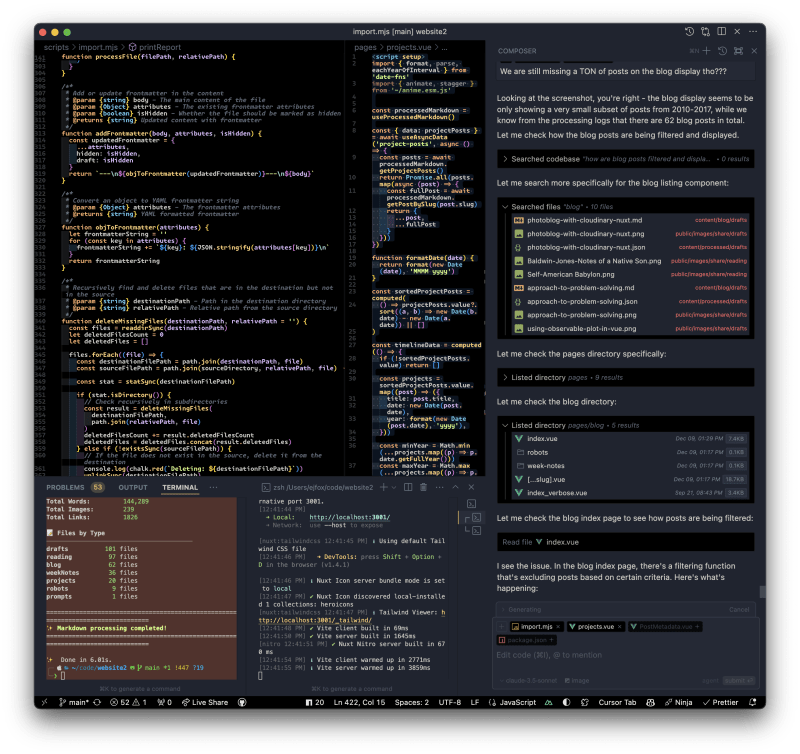800x754 pixels.
Task: Open a new Composer chat with the plus icon
Action: pyautogui.click(x=706, y=50)
